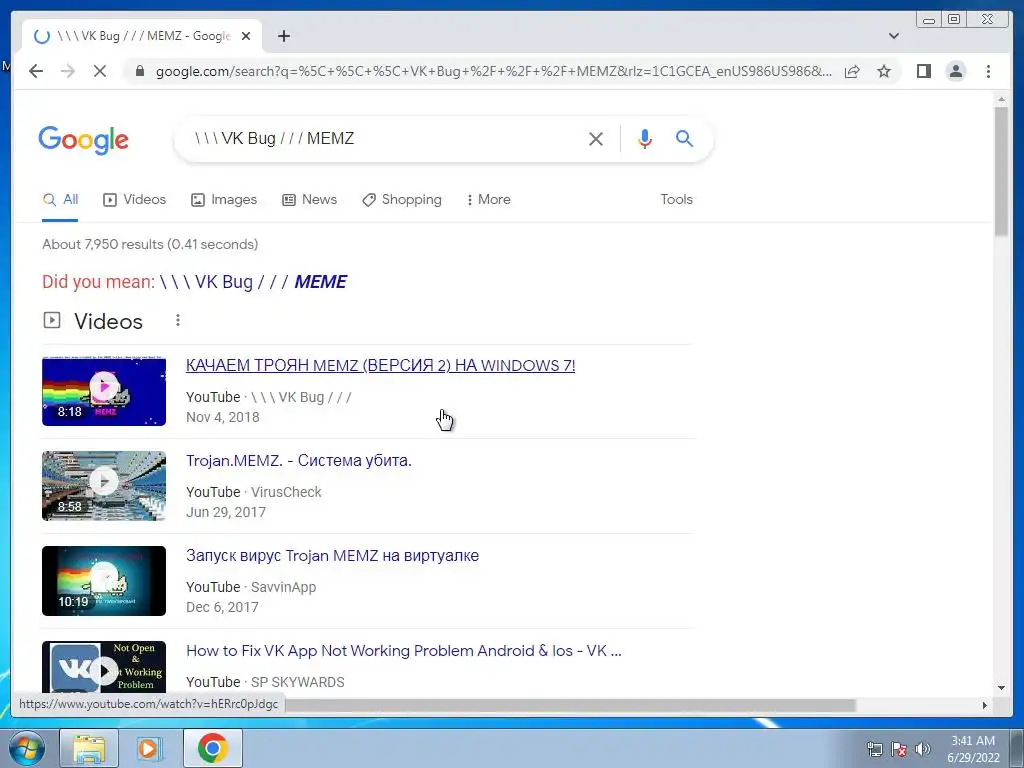Clear the search box text
The height and width of the screenshot is (768, 1024).
[x=596, y=138]
